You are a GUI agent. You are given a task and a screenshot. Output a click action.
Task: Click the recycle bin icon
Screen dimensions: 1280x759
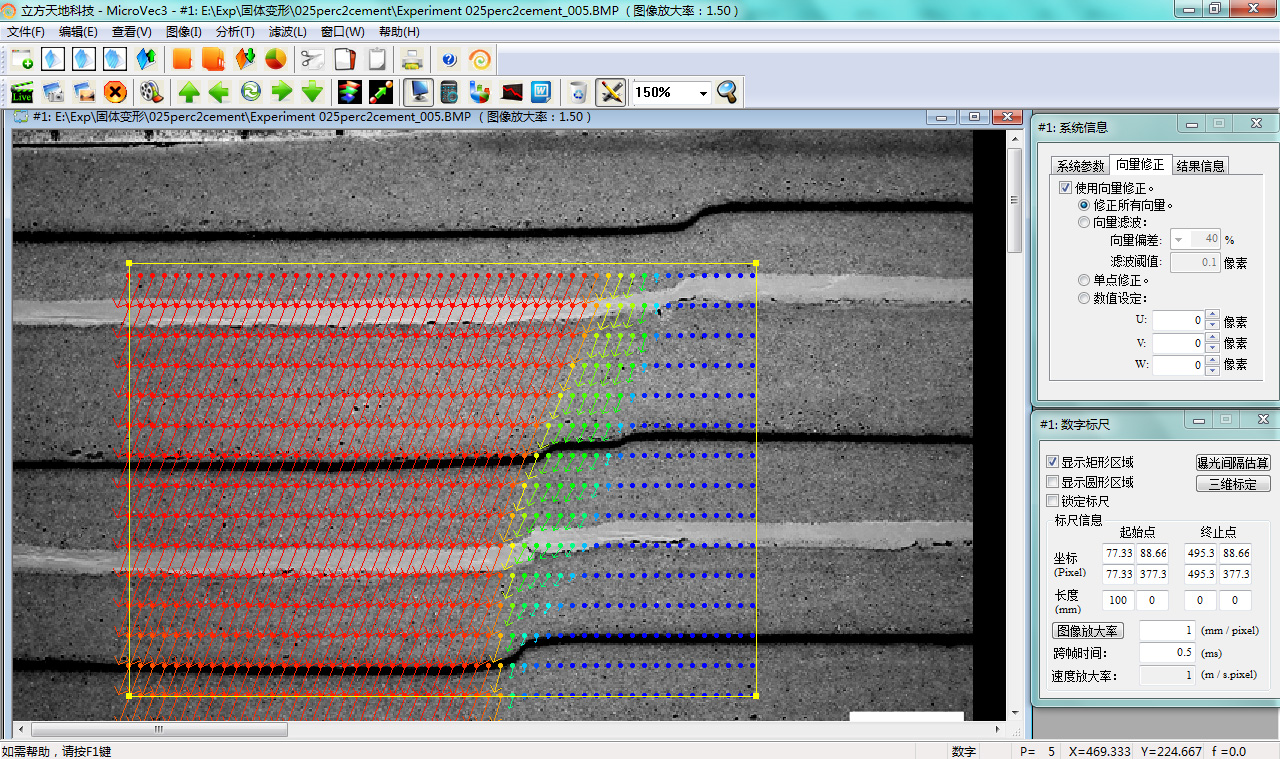tap(578, 92)
